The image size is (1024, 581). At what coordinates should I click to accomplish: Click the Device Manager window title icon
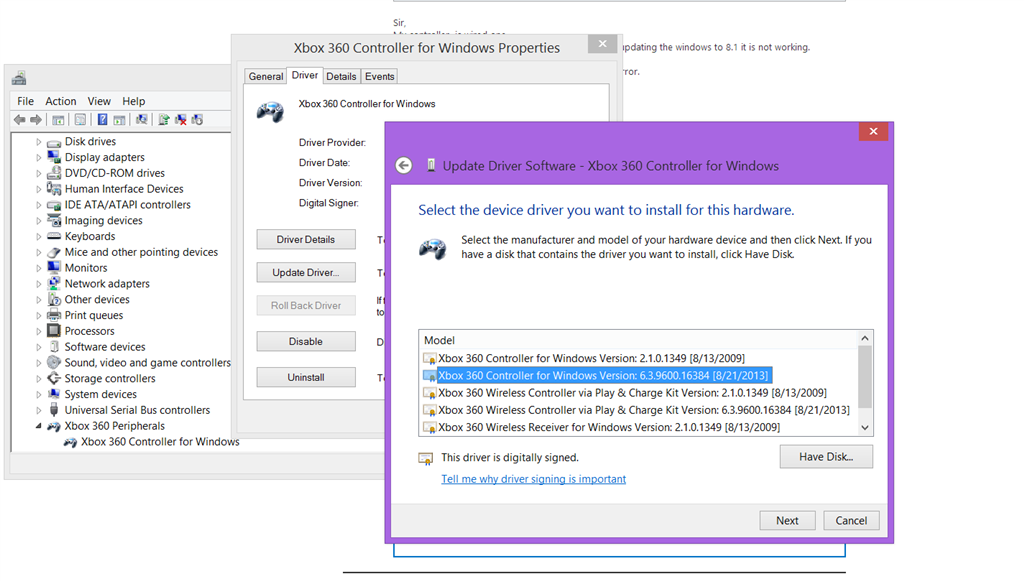click(x=19, y=78)
